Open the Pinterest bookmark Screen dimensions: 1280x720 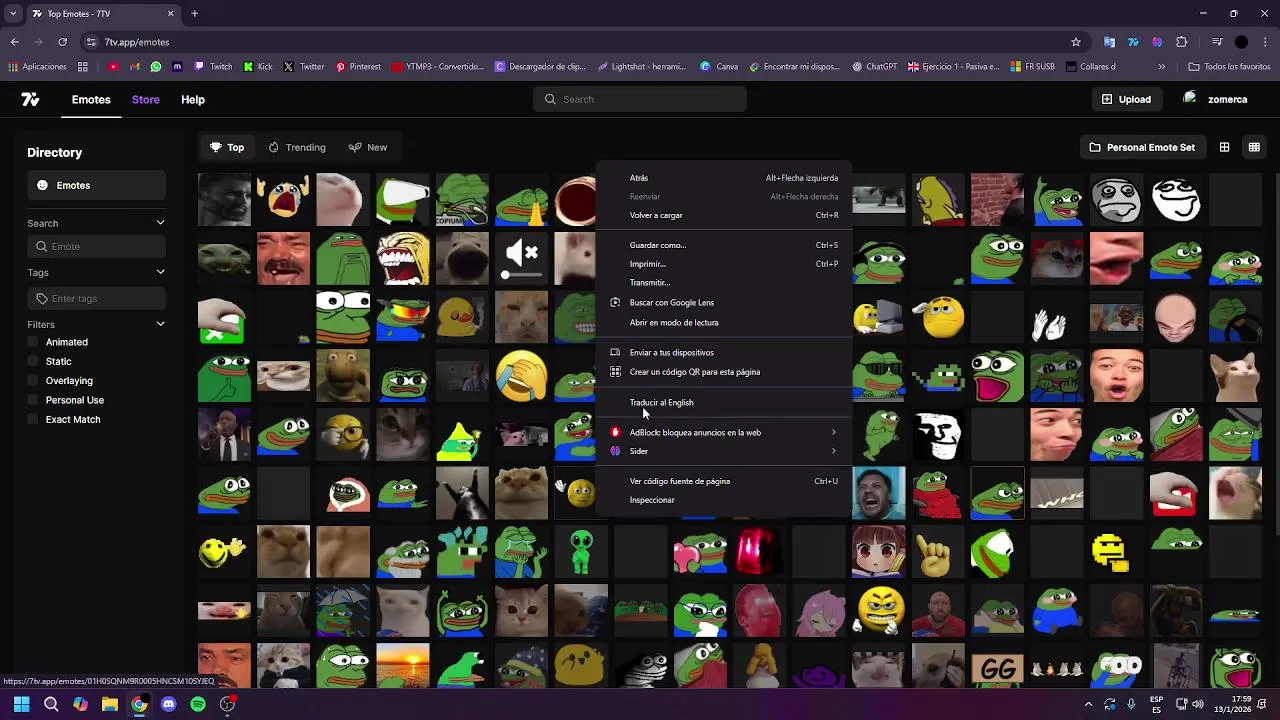click(x=358, y=67)
